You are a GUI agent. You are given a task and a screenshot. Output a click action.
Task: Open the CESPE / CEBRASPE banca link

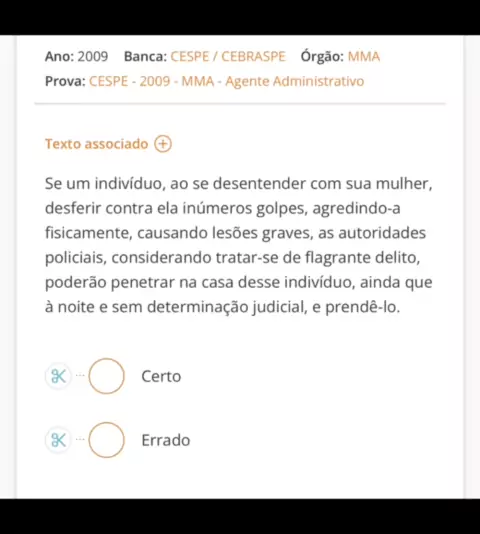click(228, 57)
